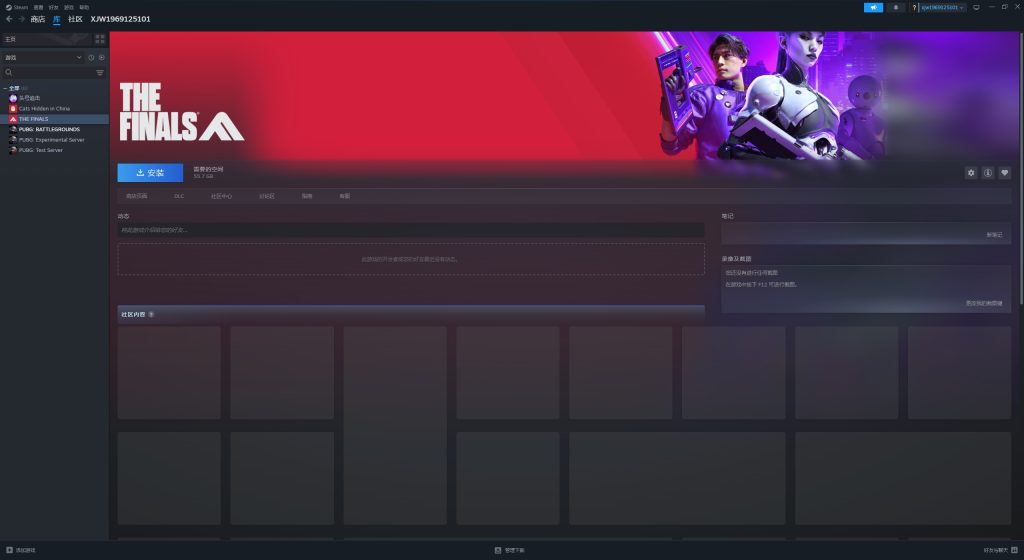The height and width of the screenshot is (560, 1024).
Task: Open the 指南 guides link
Action: pyautogui.click(x=307, y=196)
